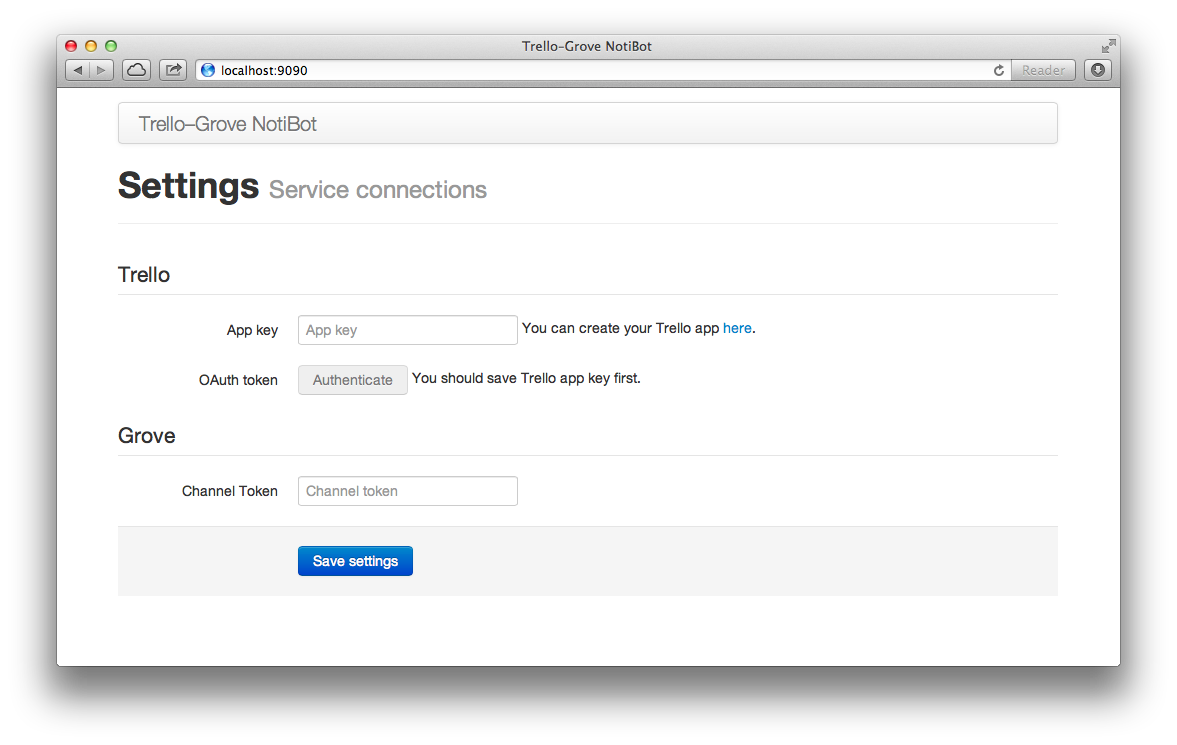Click the window title "Trello-Grove NotiBot"

tap(587, 46)
